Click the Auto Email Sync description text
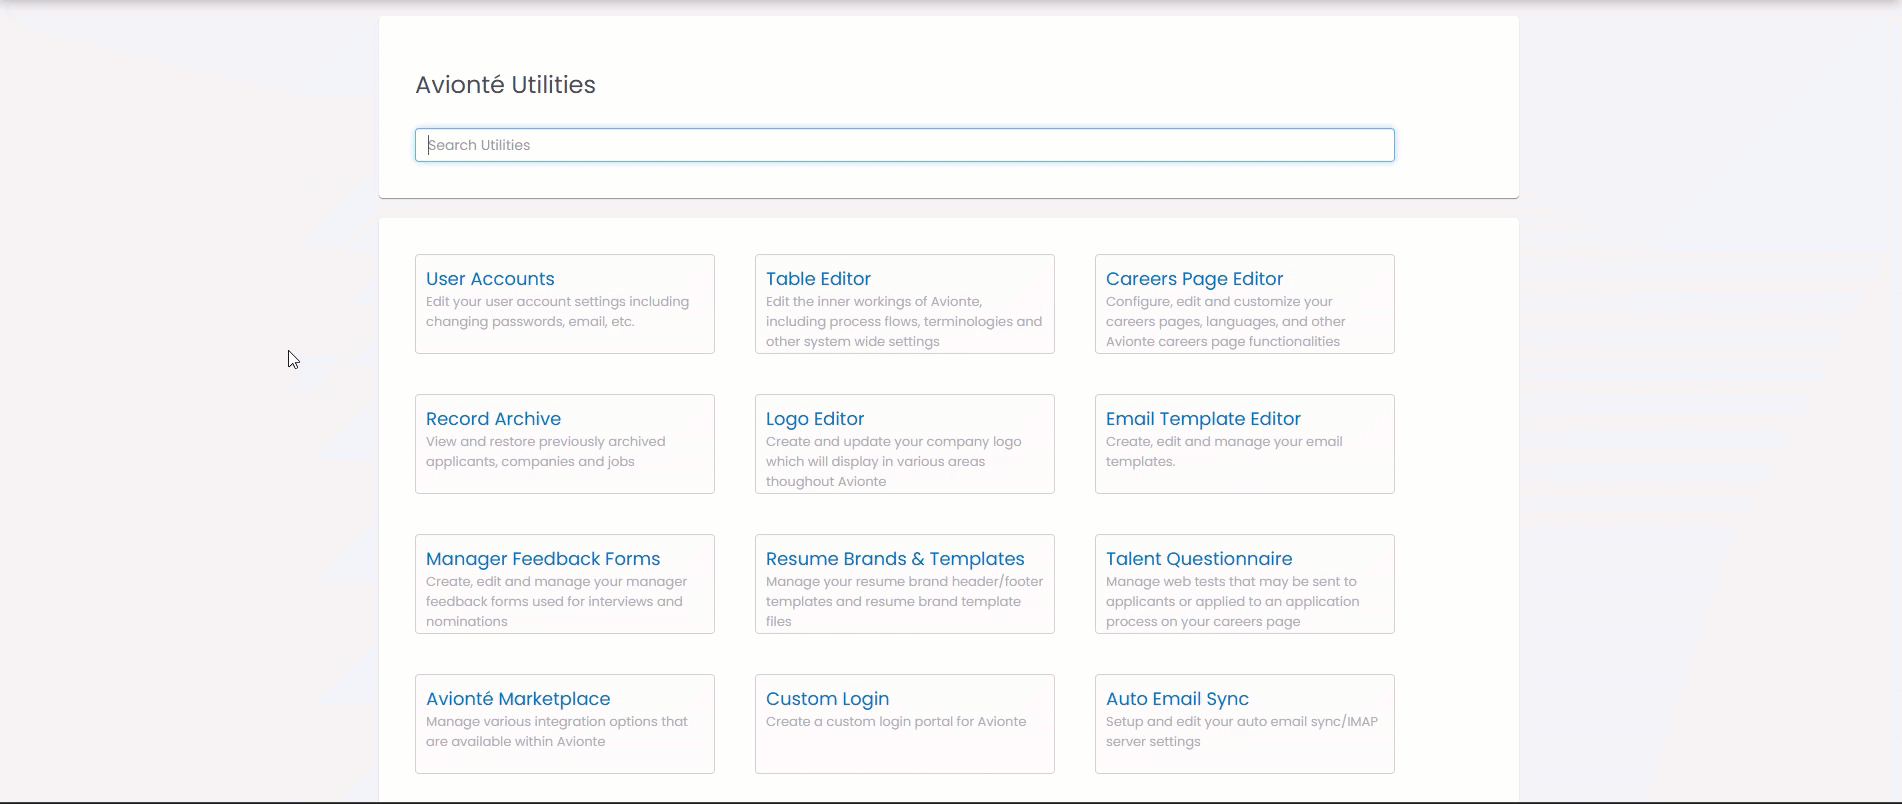 pos(1242,732)
